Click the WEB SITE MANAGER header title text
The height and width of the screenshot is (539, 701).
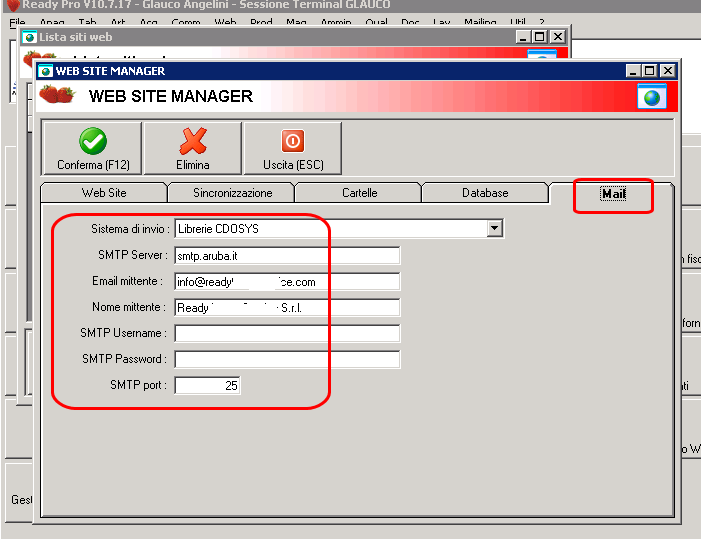171,96
